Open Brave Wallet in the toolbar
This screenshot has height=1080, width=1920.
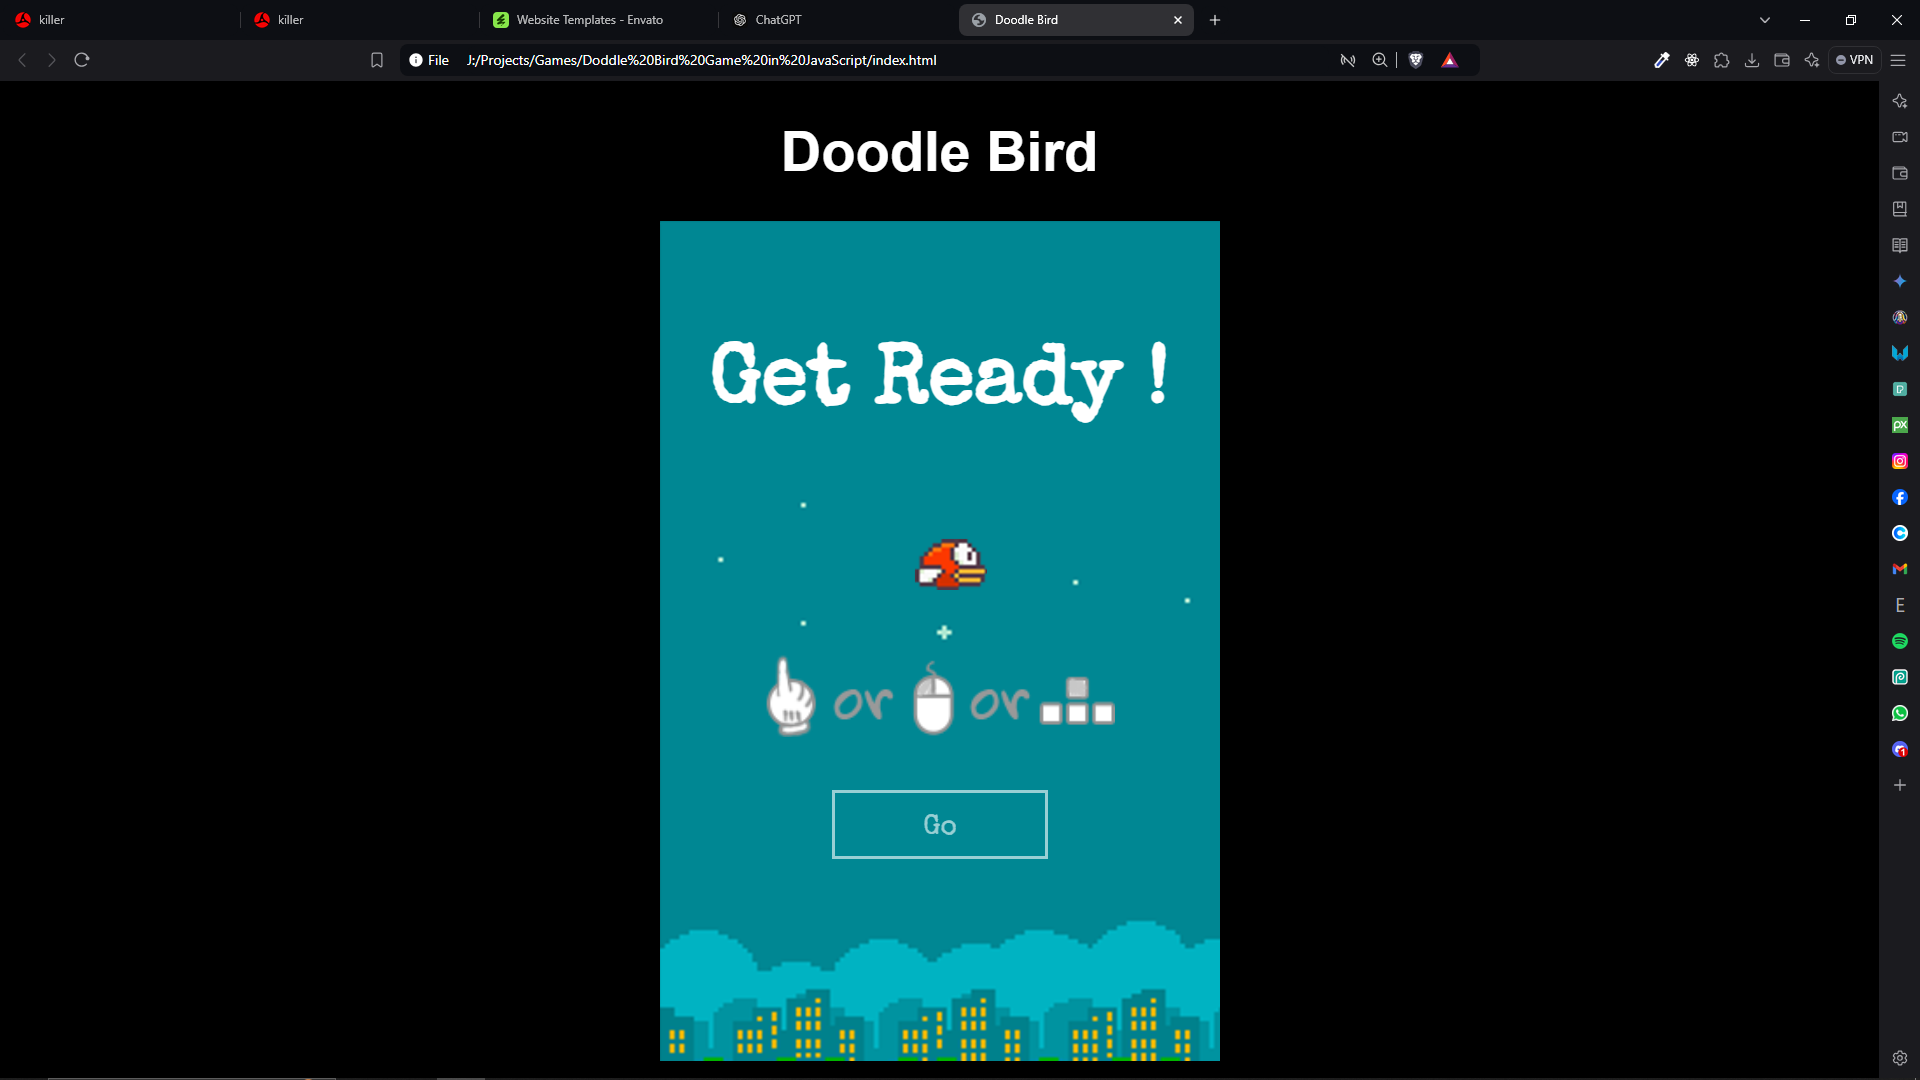click(1782, 60)
